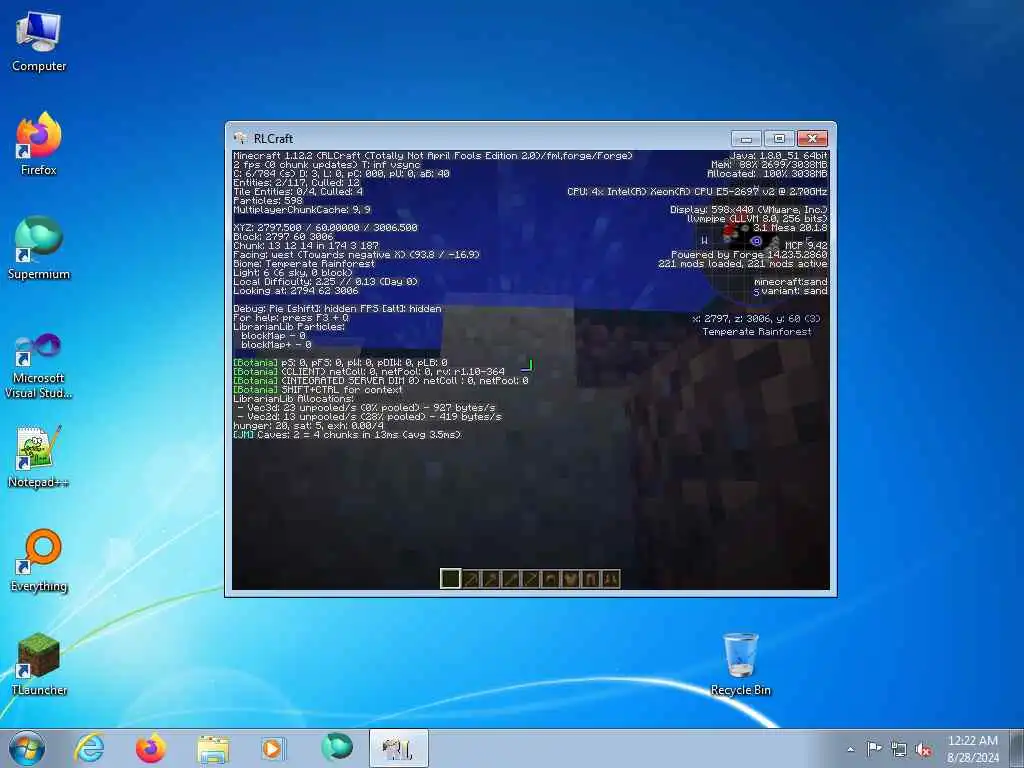Click the 'Java: 1.8.0_51 64bit' line
1024x768 pixels.
[778, 155]
